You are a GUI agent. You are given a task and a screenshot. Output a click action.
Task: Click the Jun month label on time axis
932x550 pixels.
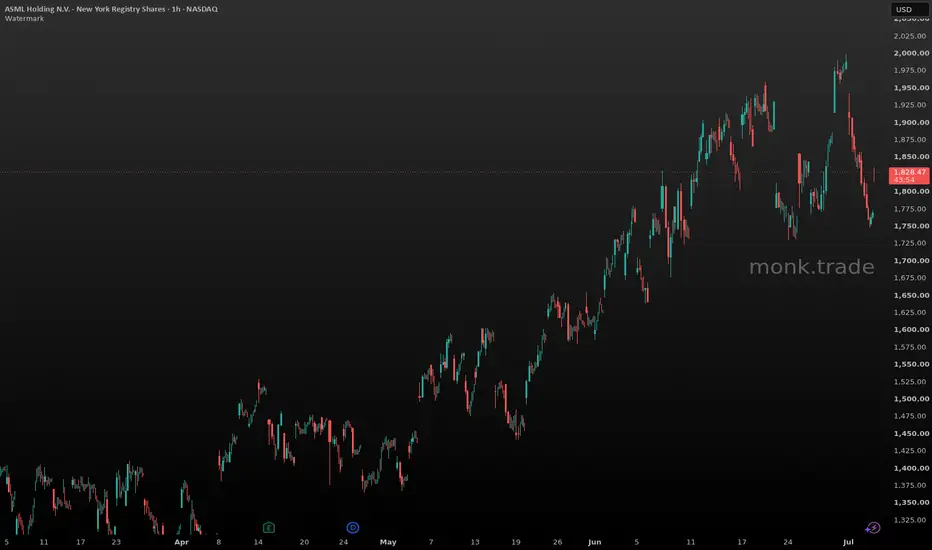(594, 542)
